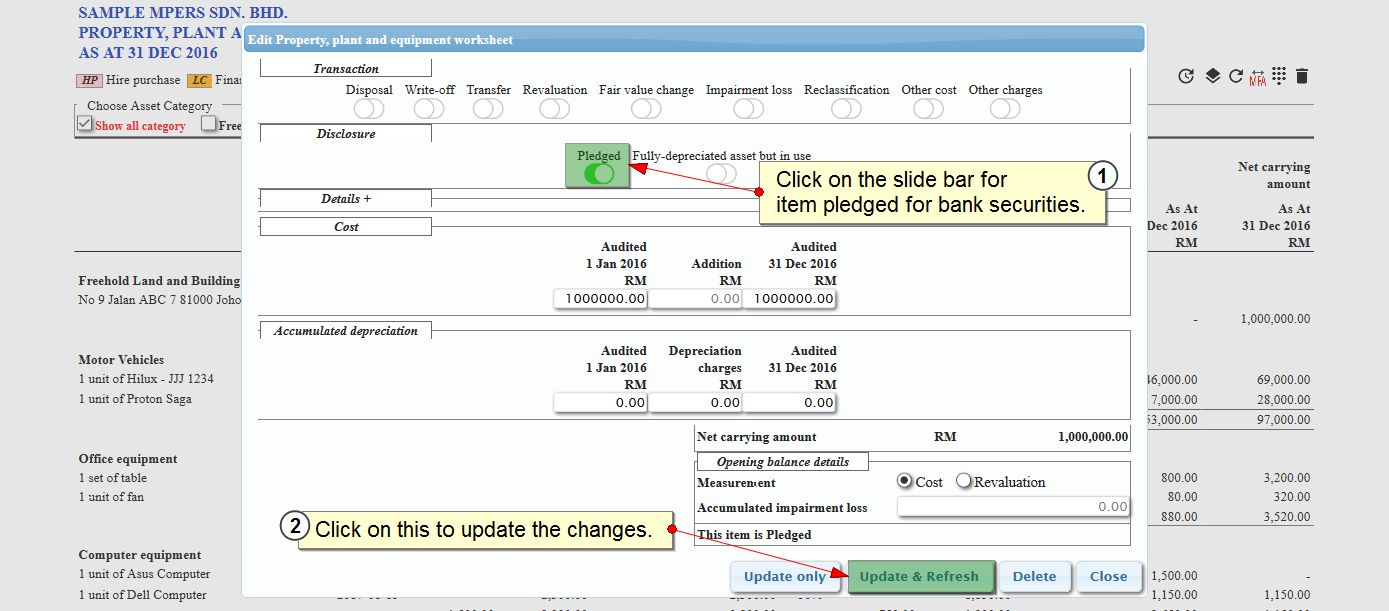This screenshot has width=1389, height=611.
Task: Click the orange LC badge
Action: click(x=199, y=81)
